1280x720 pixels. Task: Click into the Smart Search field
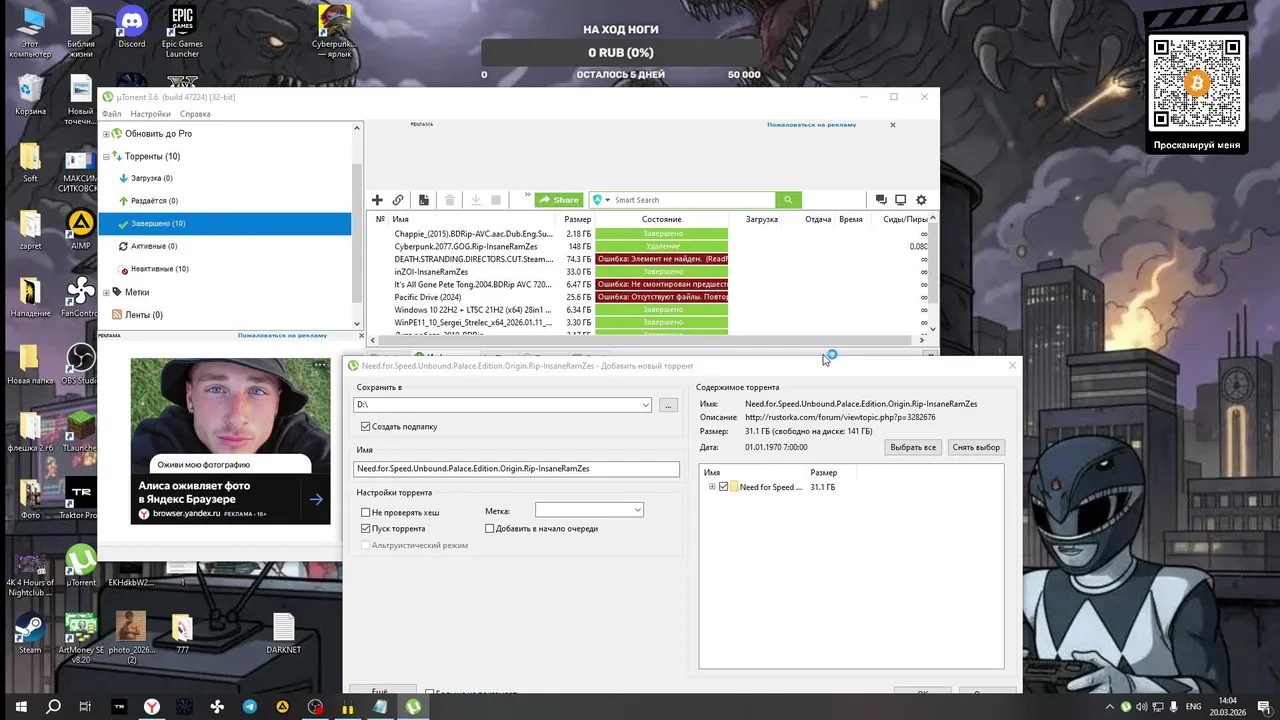click(x=693, y=200)
